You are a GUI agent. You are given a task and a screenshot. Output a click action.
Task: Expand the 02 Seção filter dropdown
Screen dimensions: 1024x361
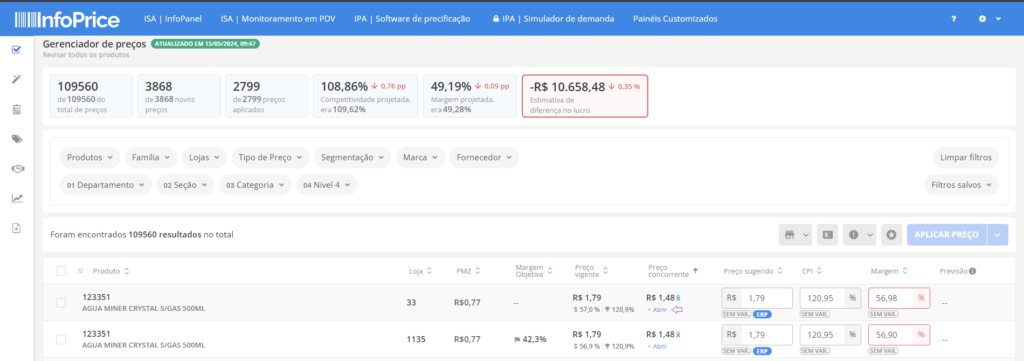click(x=185, y=185)
